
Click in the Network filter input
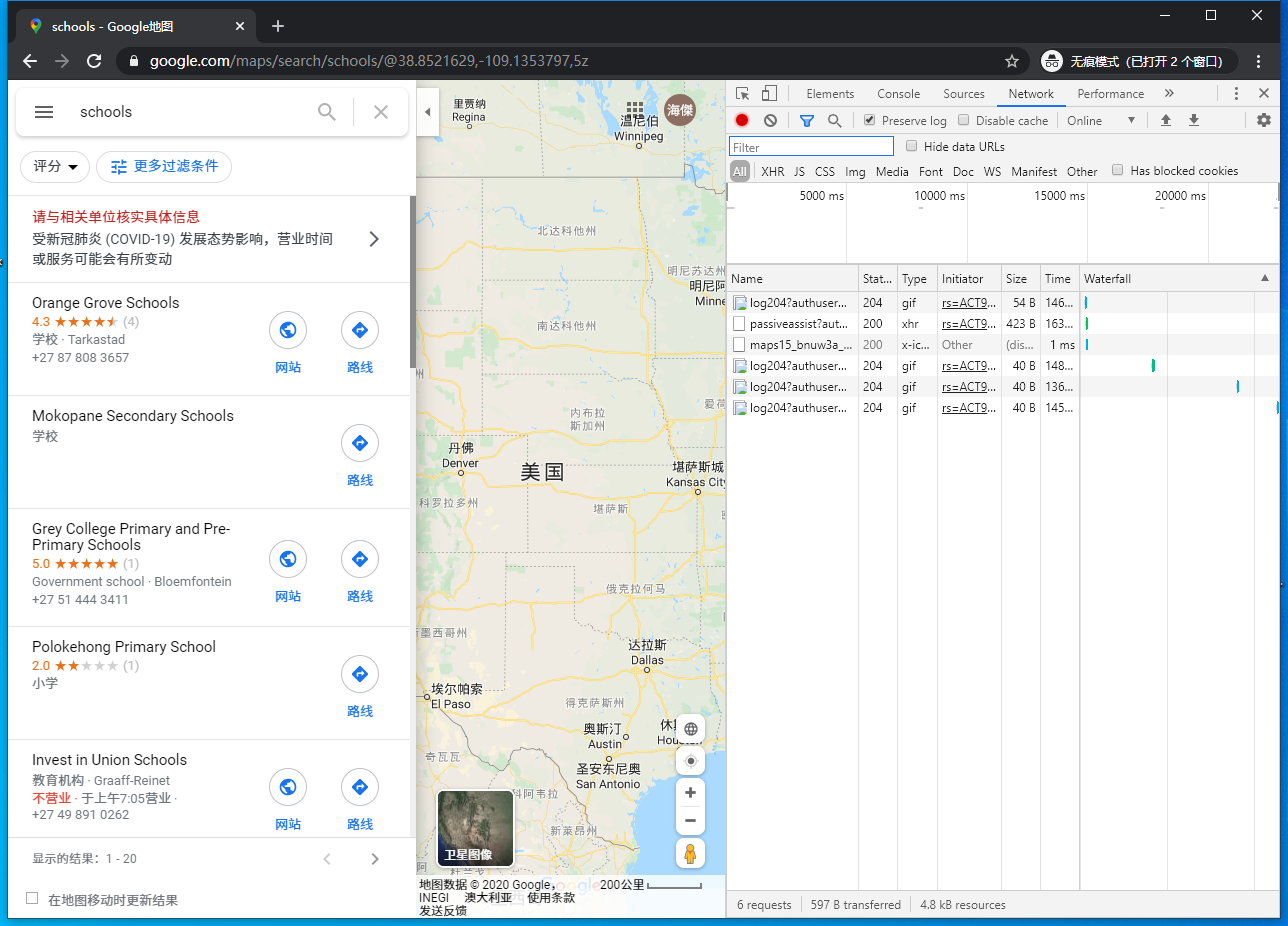(x=812, y=147)
